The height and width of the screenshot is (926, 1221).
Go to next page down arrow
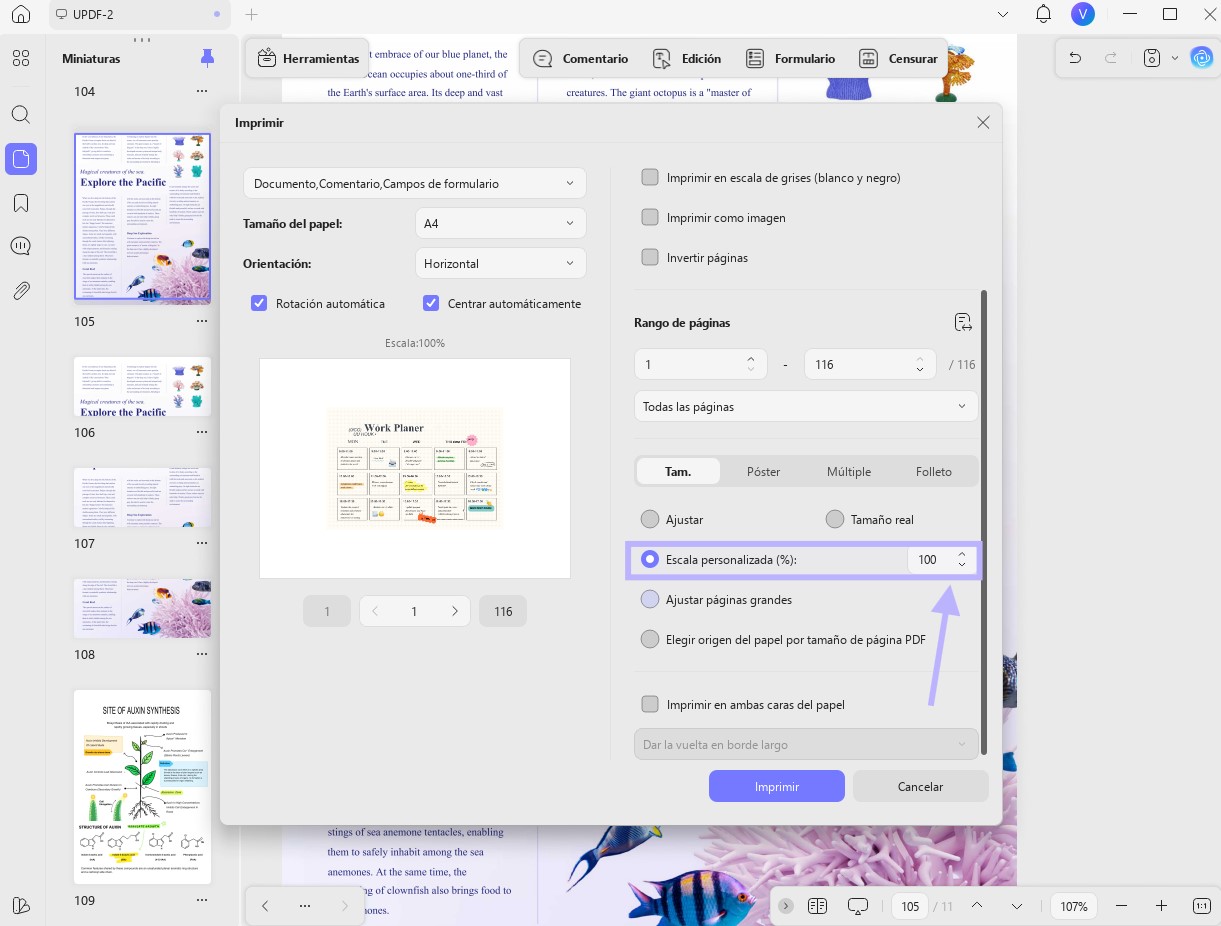coord(1017,906)
